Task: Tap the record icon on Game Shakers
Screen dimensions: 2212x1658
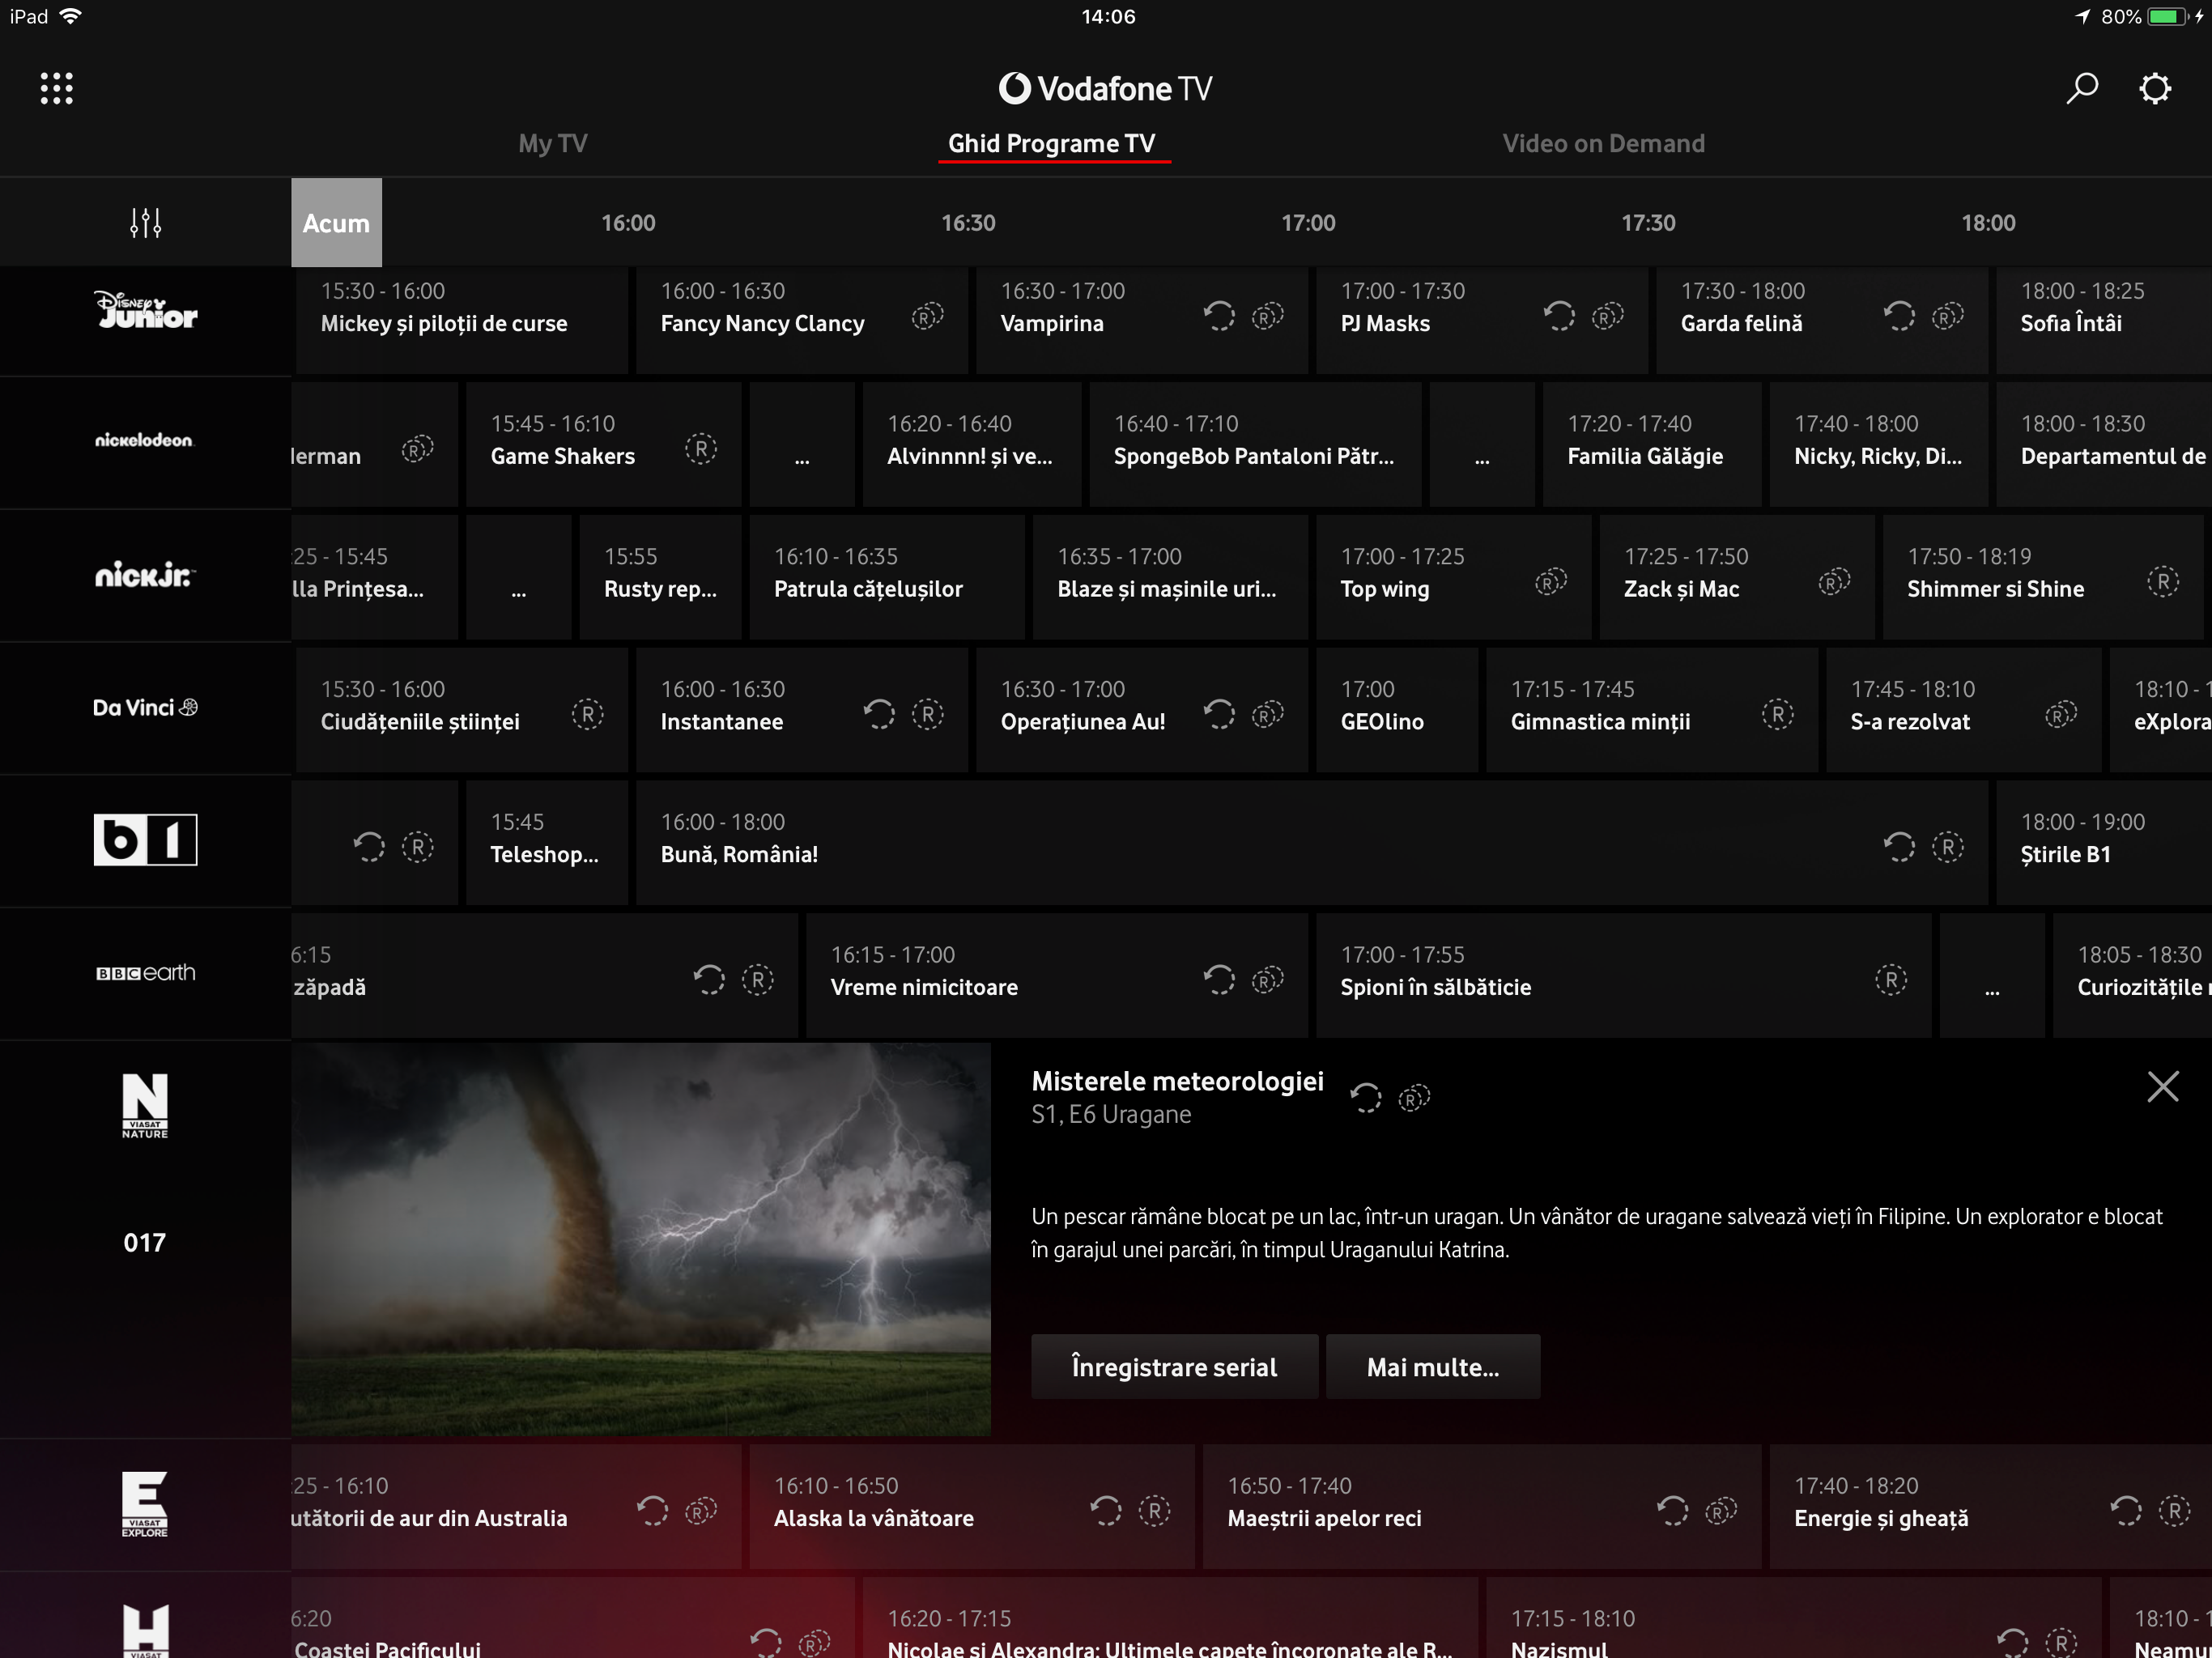Action: coord(701,449)
